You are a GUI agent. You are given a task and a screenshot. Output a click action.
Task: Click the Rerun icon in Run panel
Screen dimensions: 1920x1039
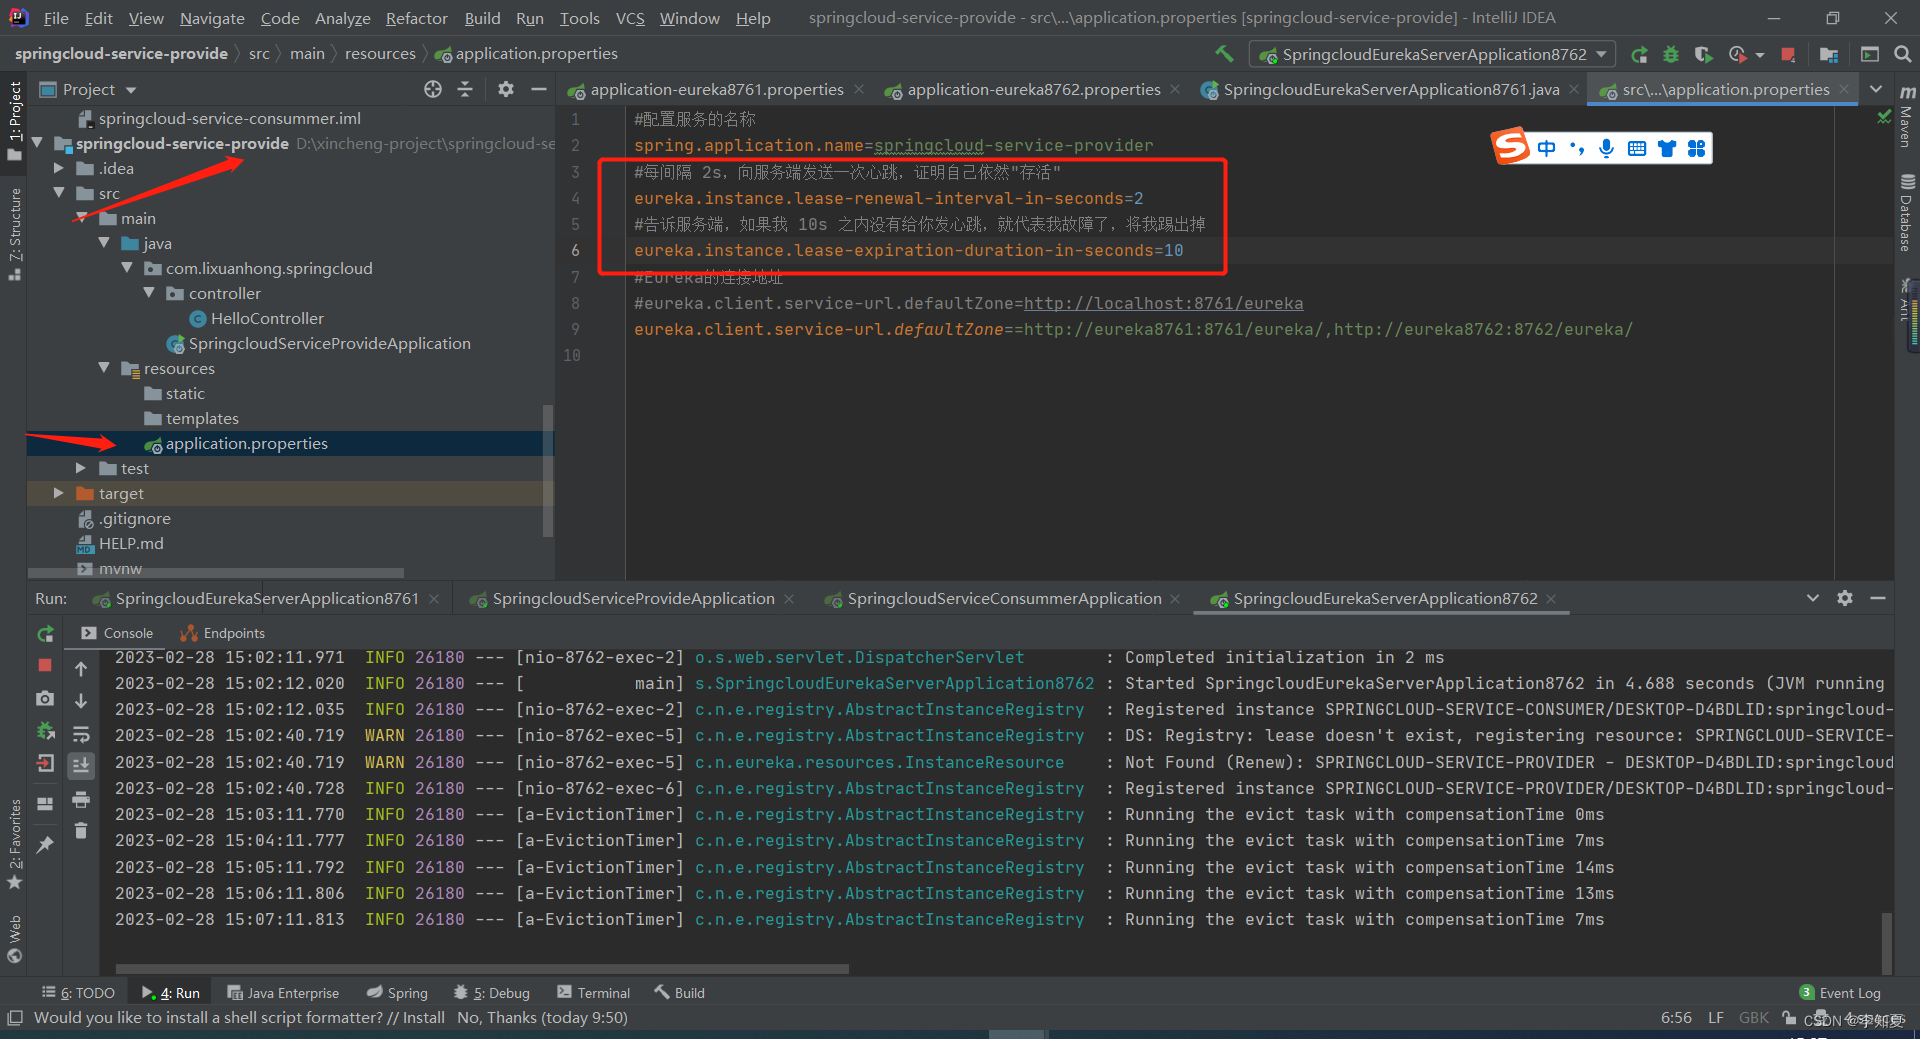(45, 633)
